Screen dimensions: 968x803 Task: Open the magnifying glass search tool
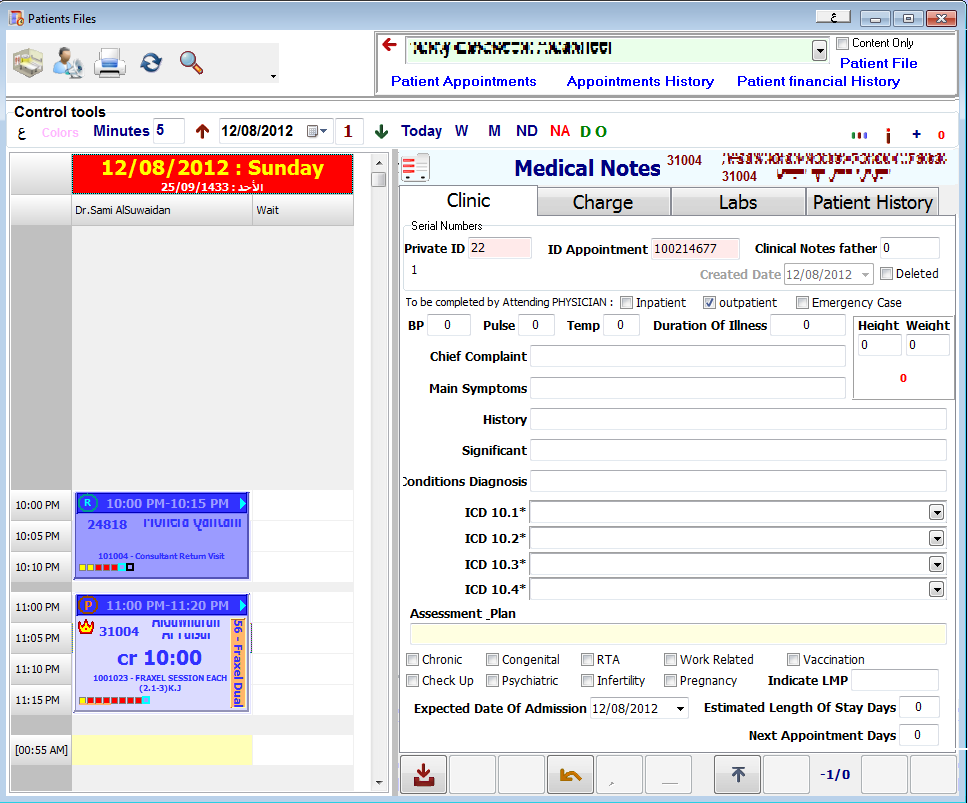click(x=191, y=63)
